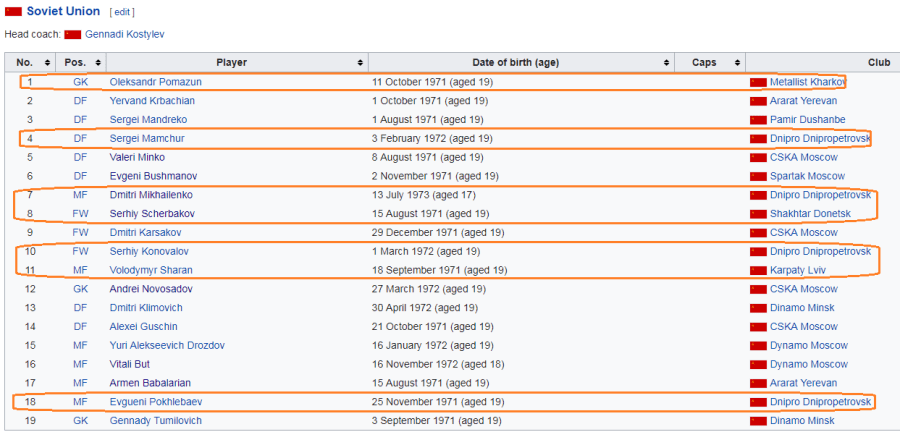
Task: Click the flag icon beside Ararat Yerevan in row 2
Action: pos(758,101)
